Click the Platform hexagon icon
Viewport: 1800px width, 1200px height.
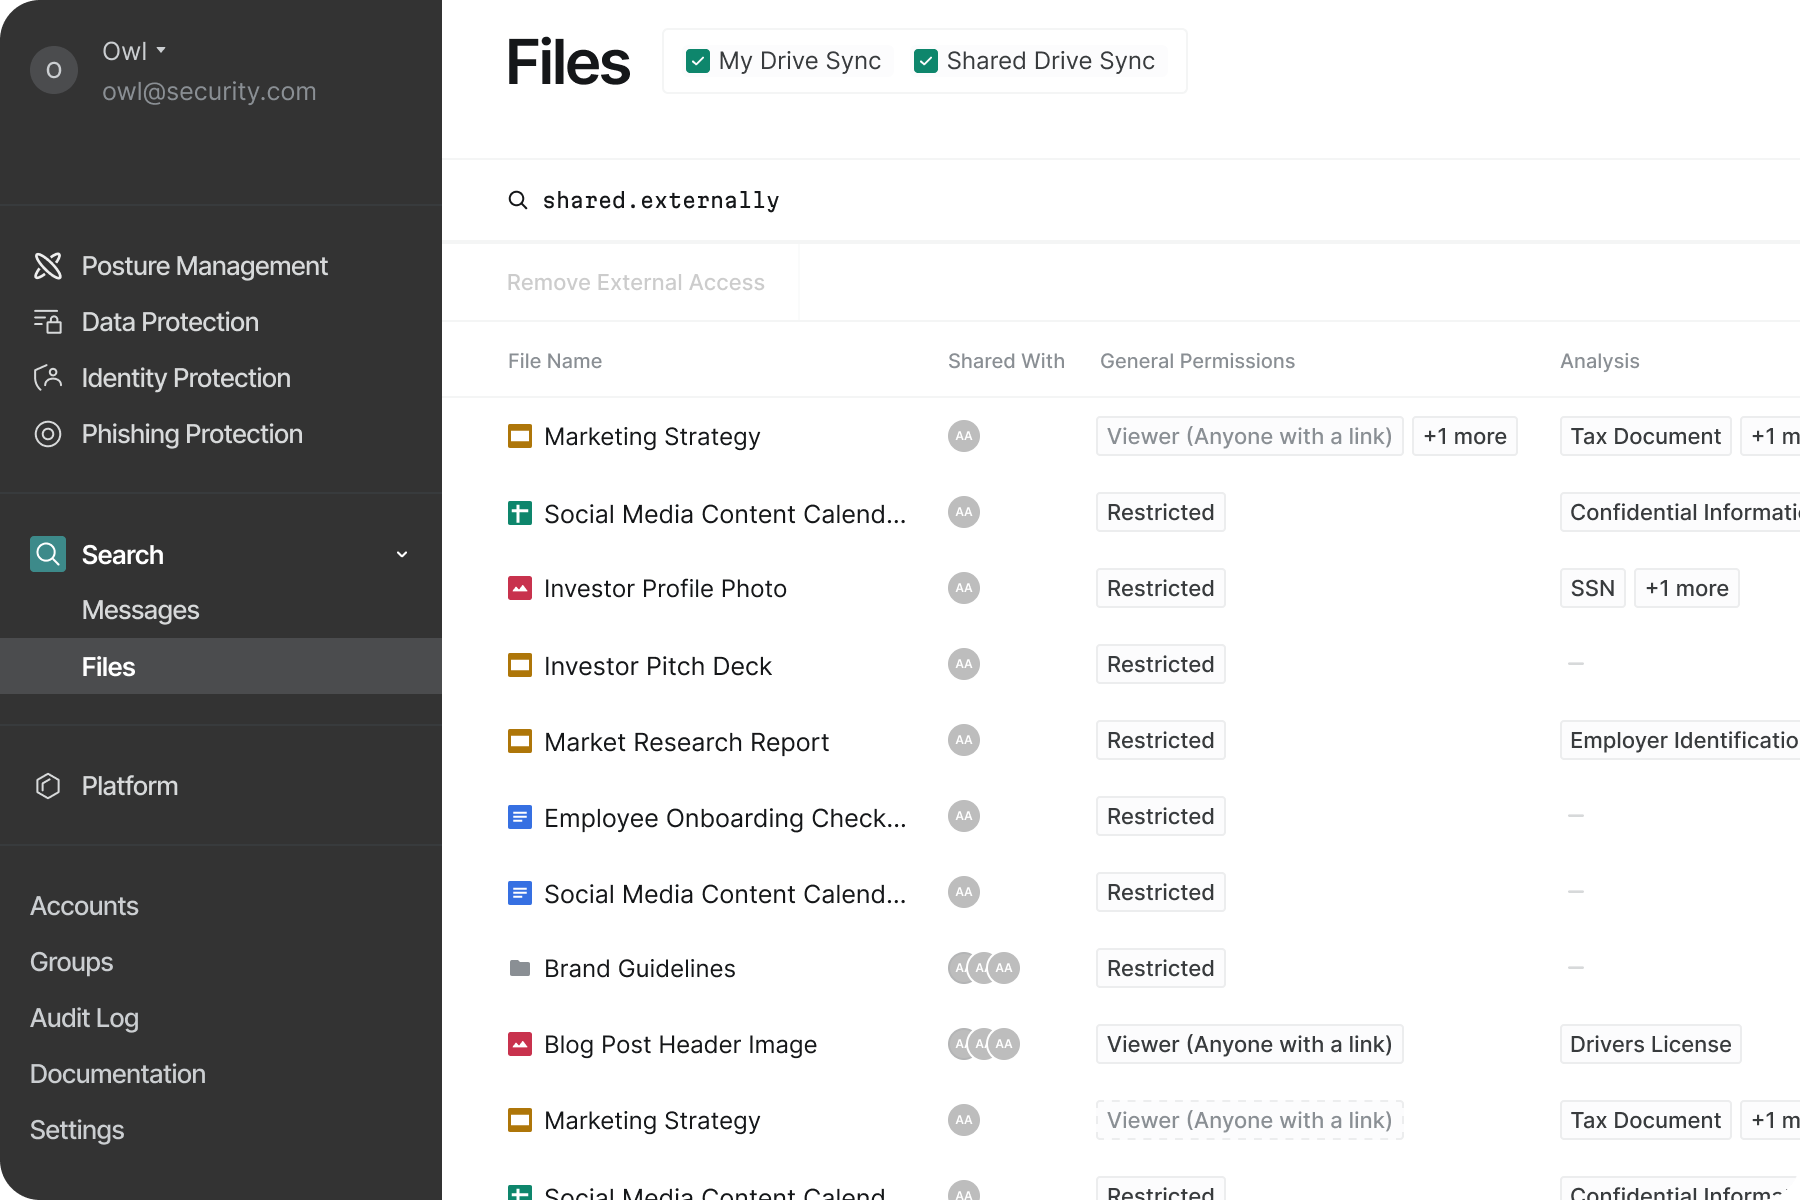(48, 786)
